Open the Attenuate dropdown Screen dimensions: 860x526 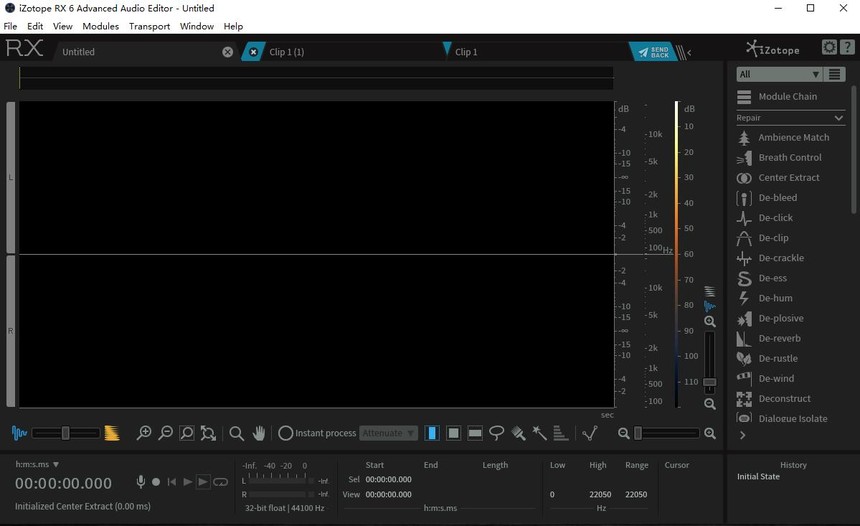point(388,433)
